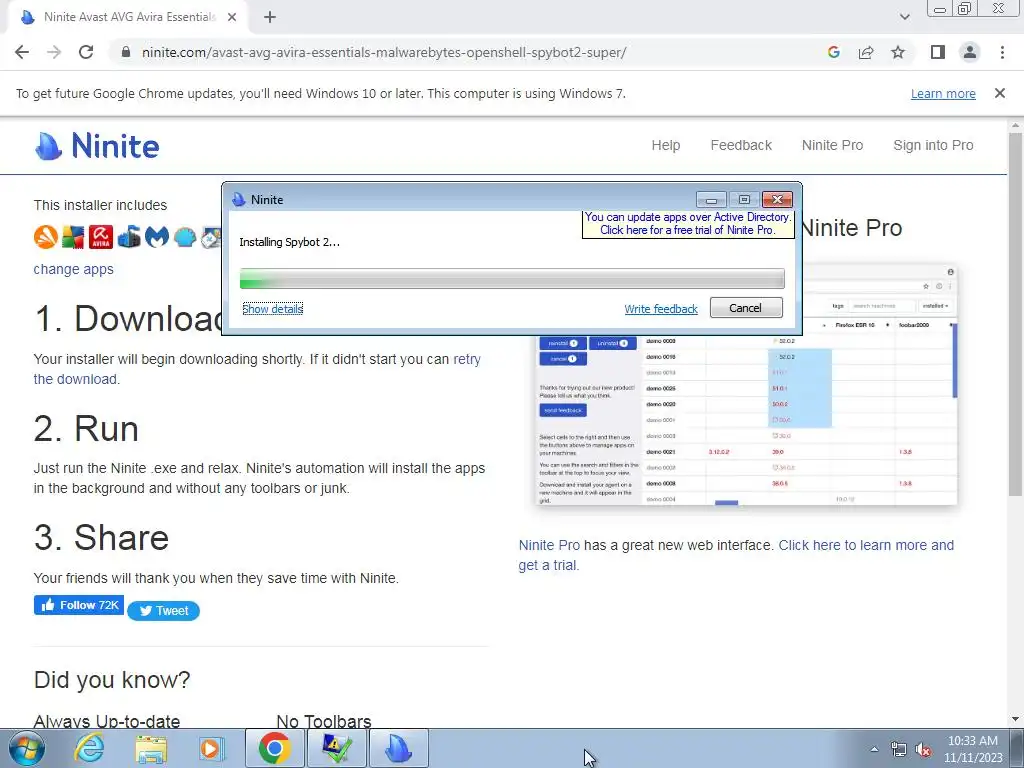Bookmark this page with the star
Screen dimensions: 1024x768
898,52
